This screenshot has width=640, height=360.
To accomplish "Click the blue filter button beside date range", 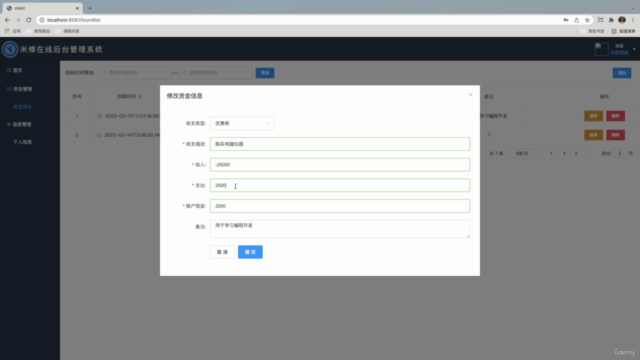I will (x=265, y=73).
